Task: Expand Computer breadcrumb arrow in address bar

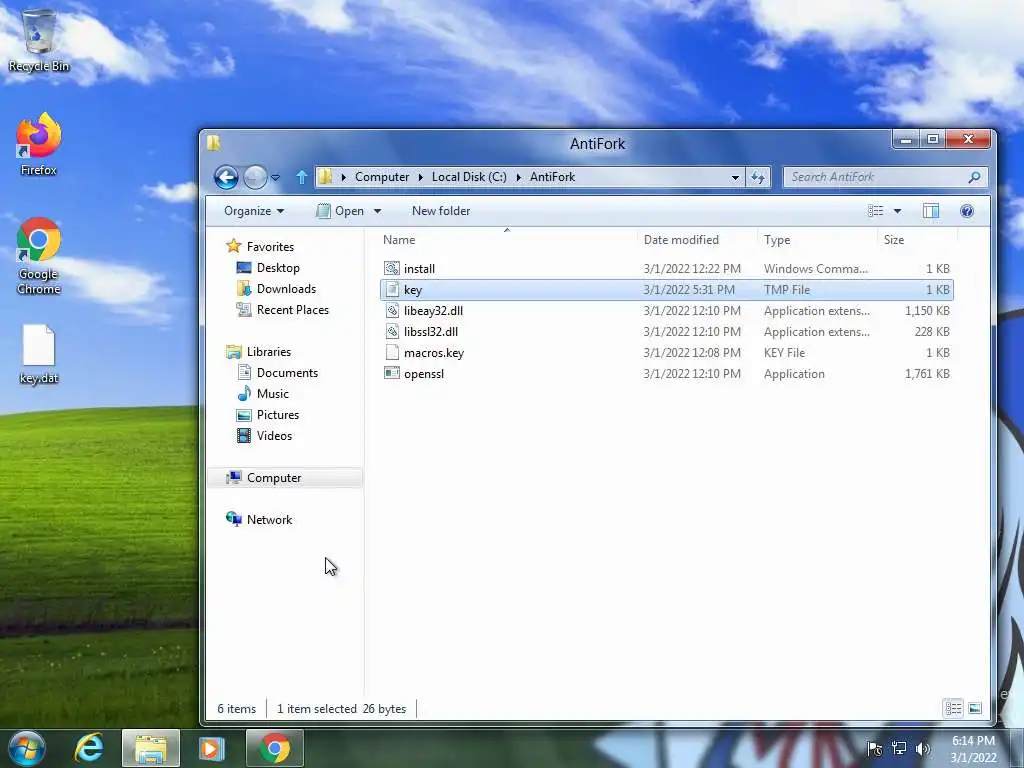Action: click(x=420, y=177)
